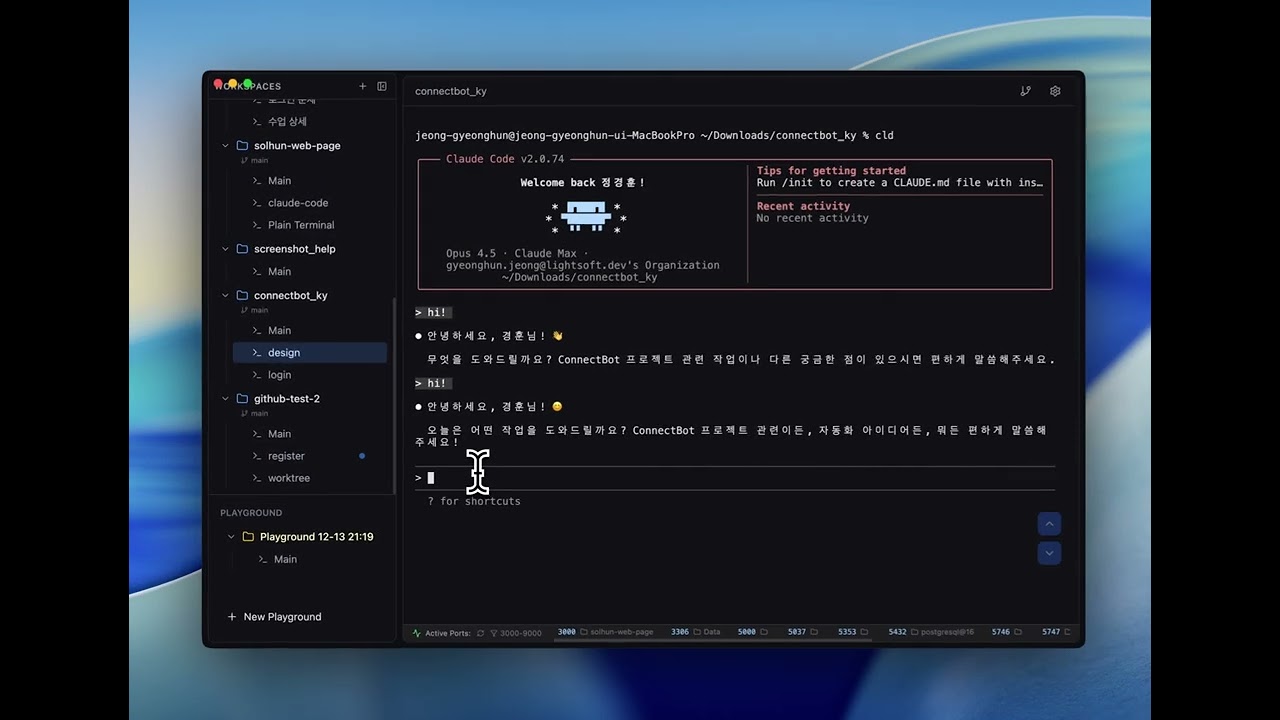Click the yellow Playground 12-13 folder icon
The image size is (1280, 720).
248,537
